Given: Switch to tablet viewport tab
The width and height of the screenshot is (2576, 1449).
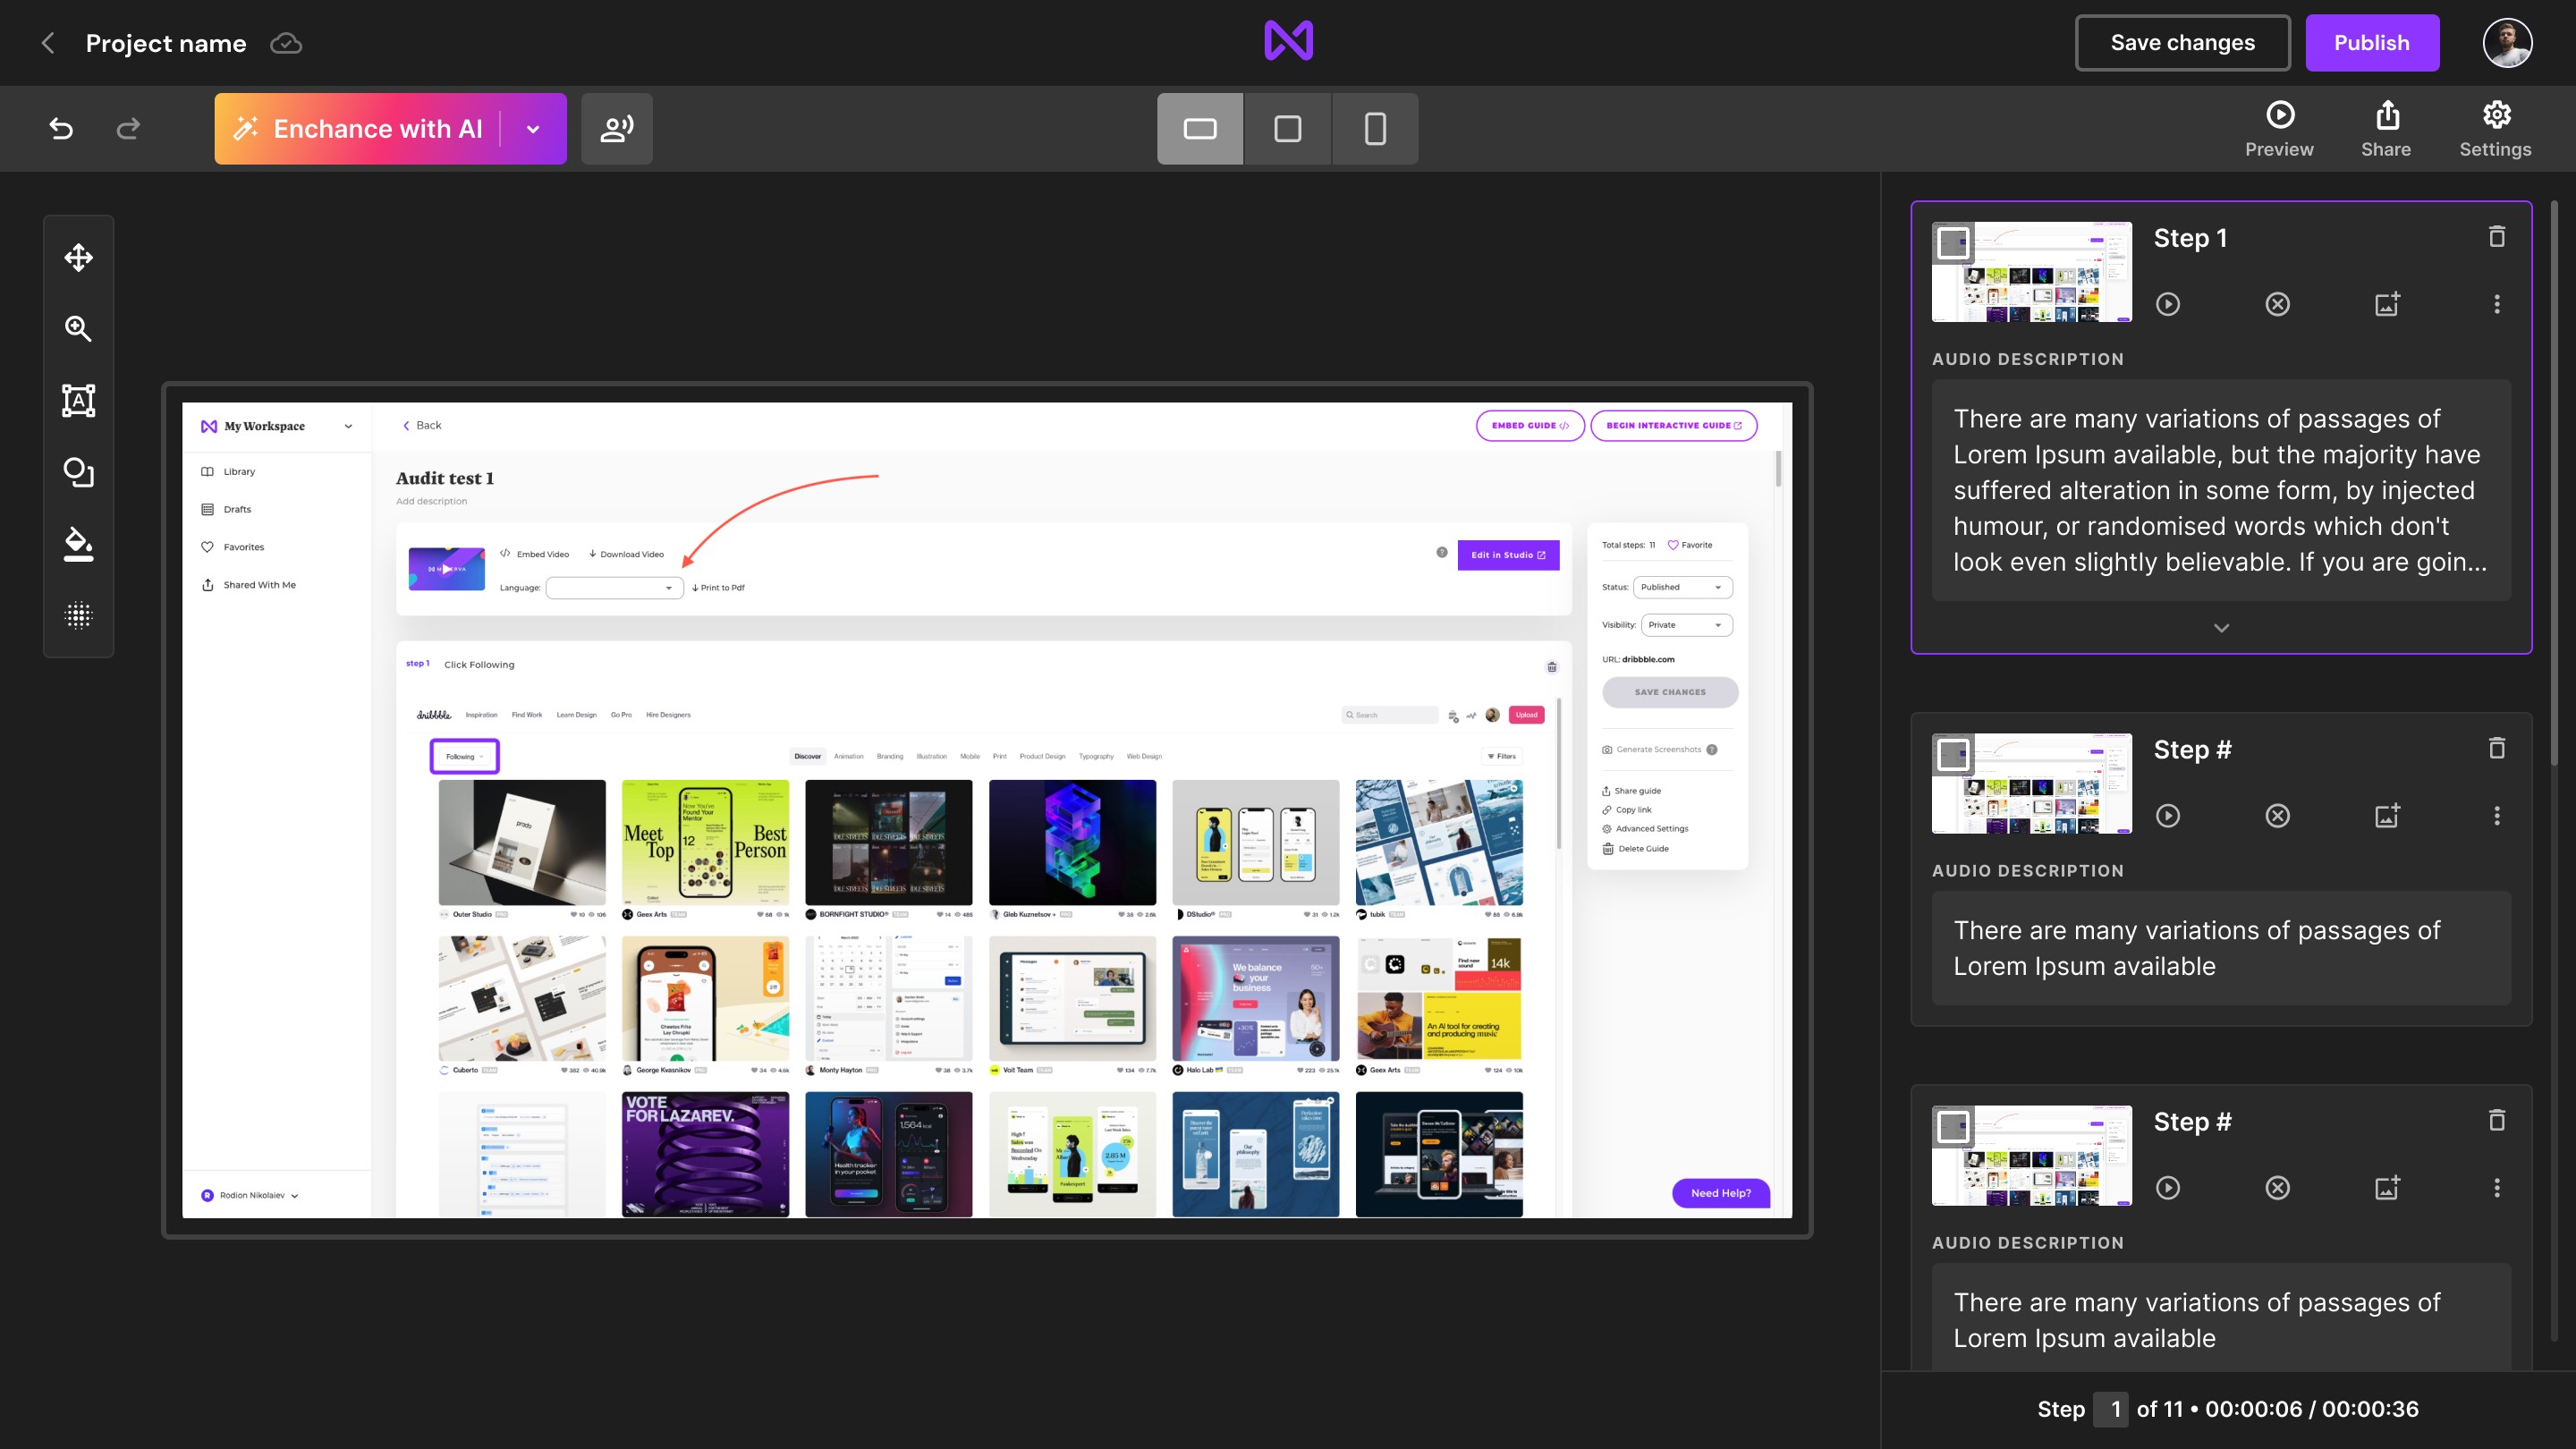Looking at the screenshot, I should pyautogui.click(x=1287, y=129).
